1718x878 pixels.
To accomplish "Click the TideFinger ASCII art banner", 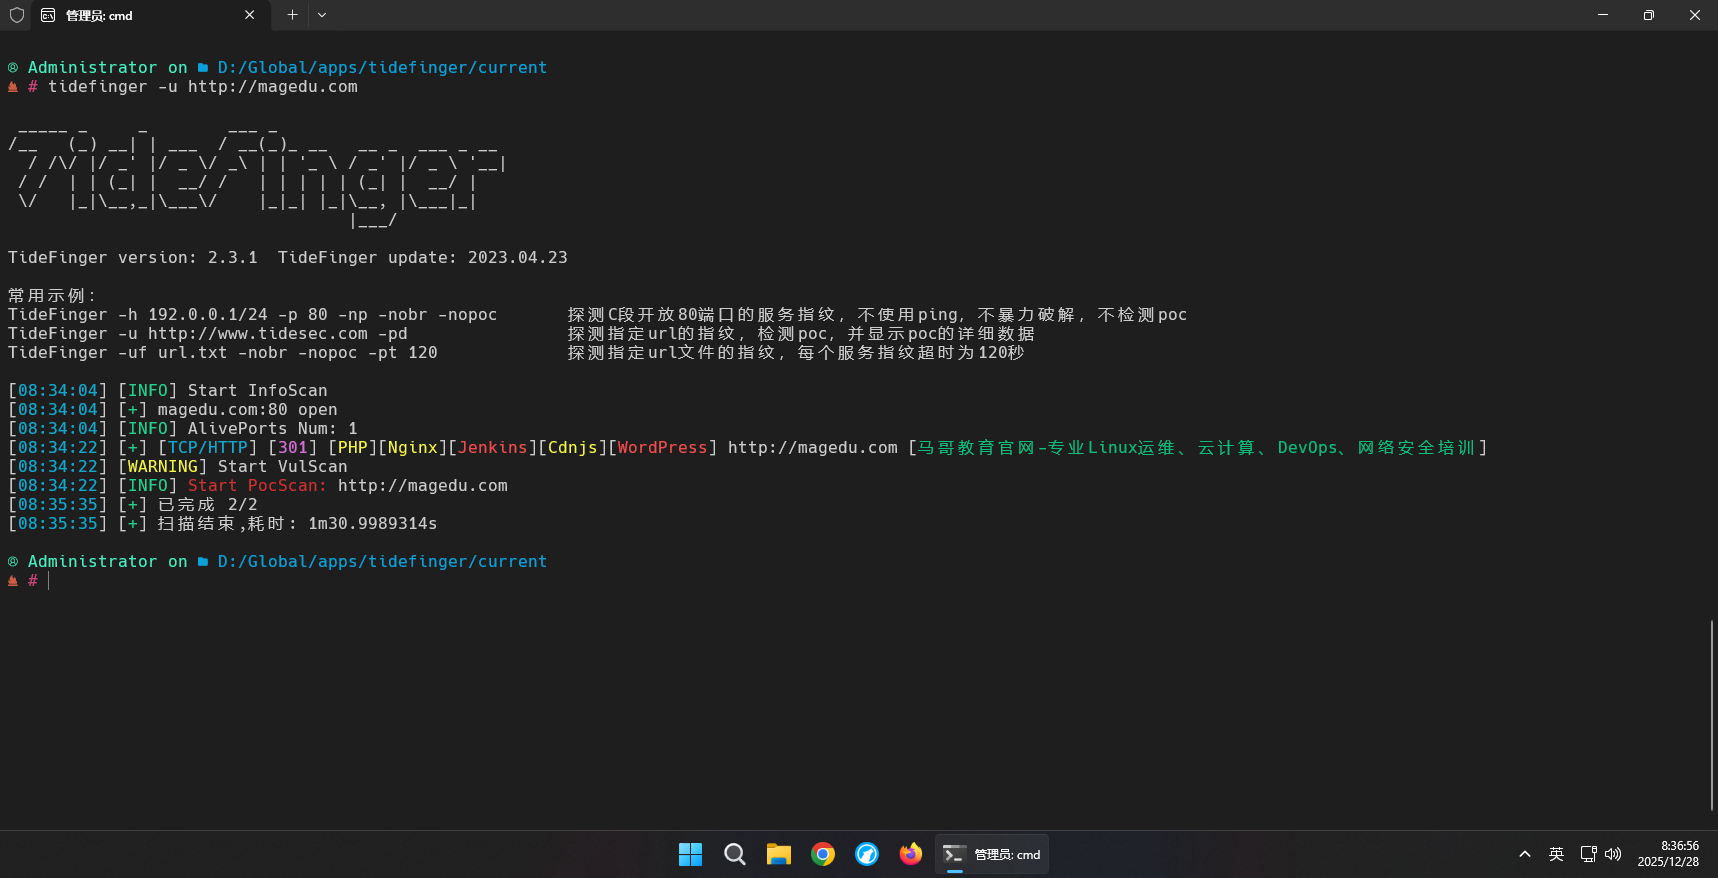I will 257,176.
